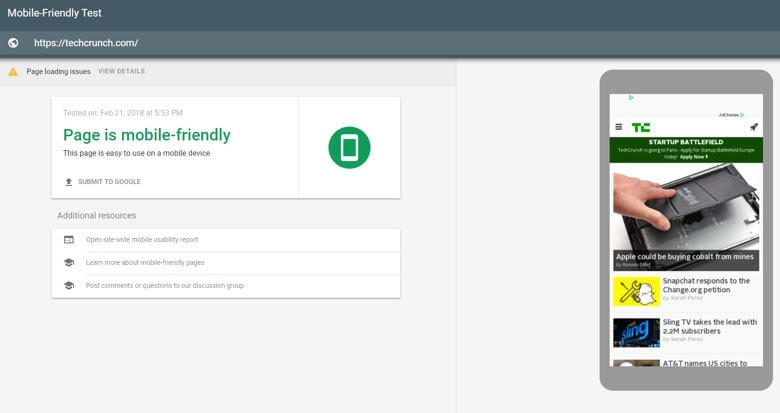Click the Mobile-Friendly Test title
The width and height of the screenshot is (780, 413).
(x=54, y=13)
